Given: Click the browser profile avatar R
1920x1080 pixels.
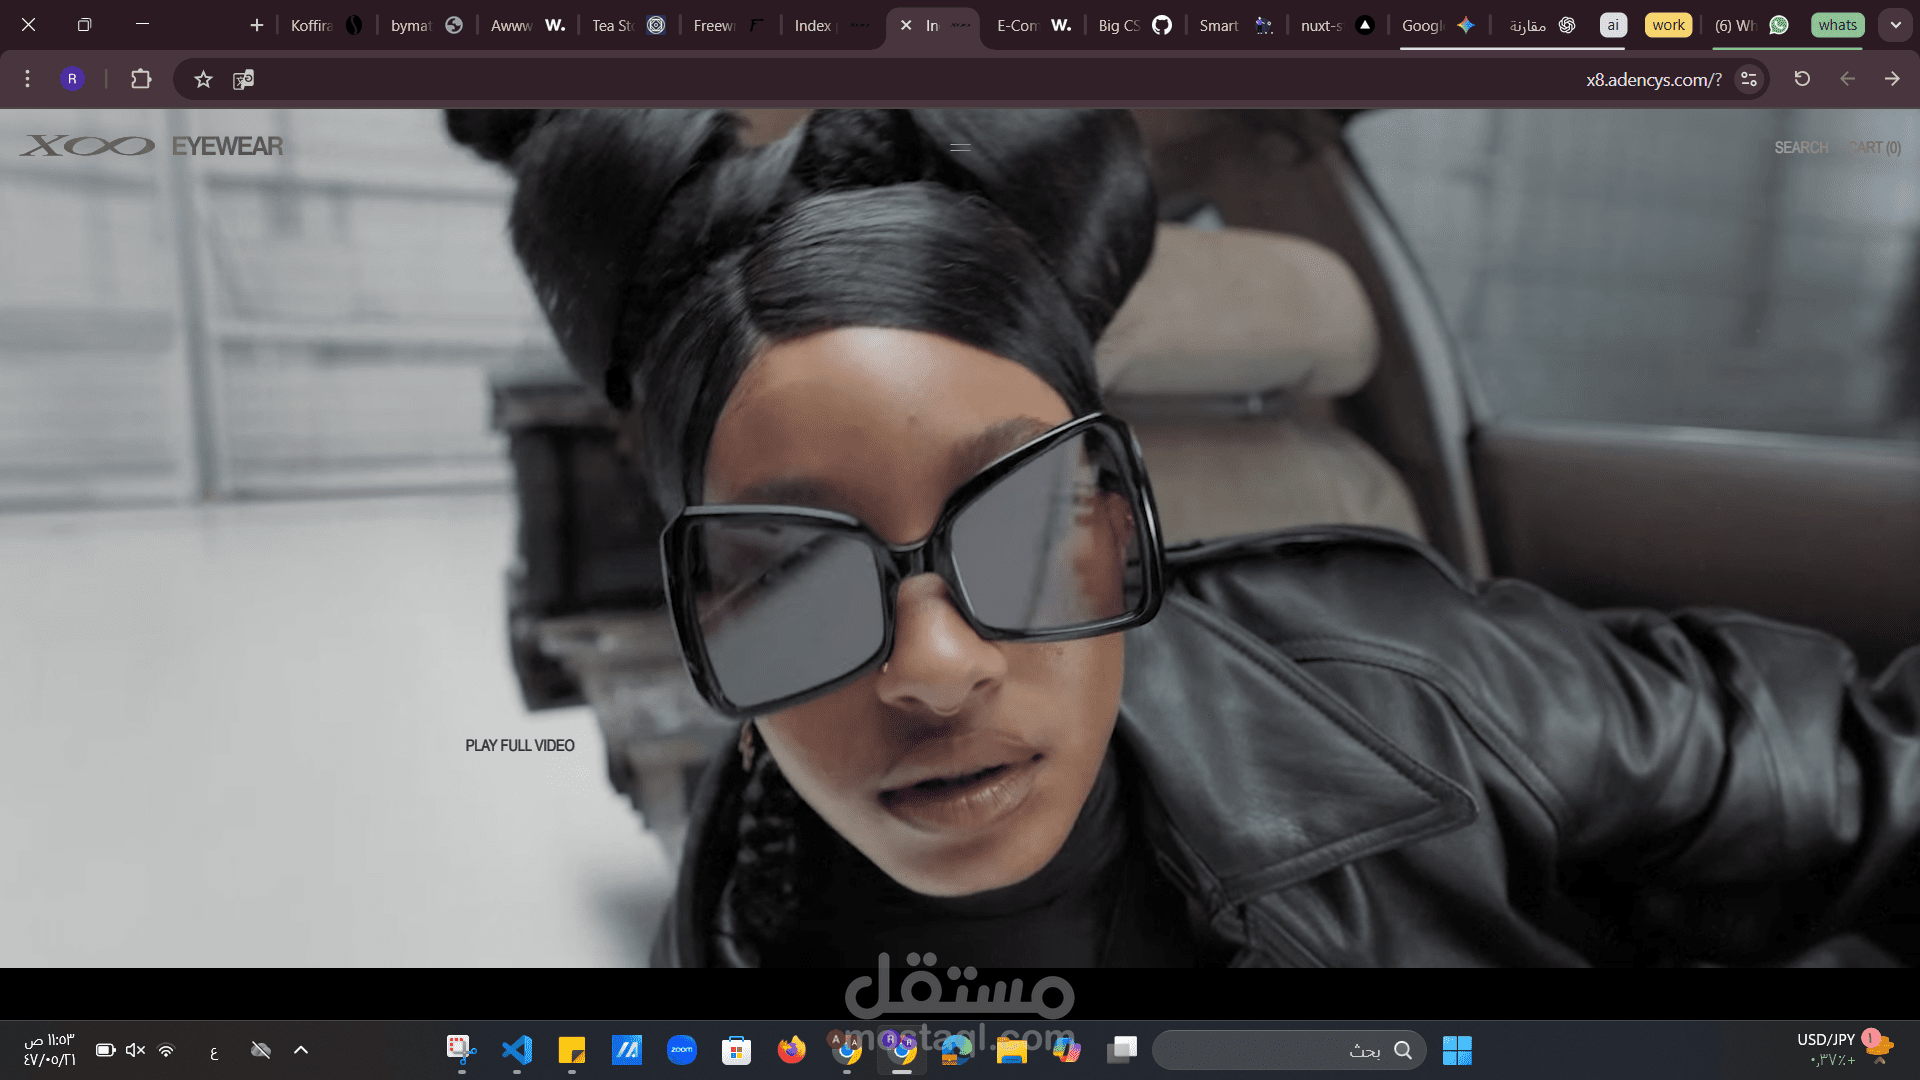Looking at the screenshot, I should click(x=72, y=78).
